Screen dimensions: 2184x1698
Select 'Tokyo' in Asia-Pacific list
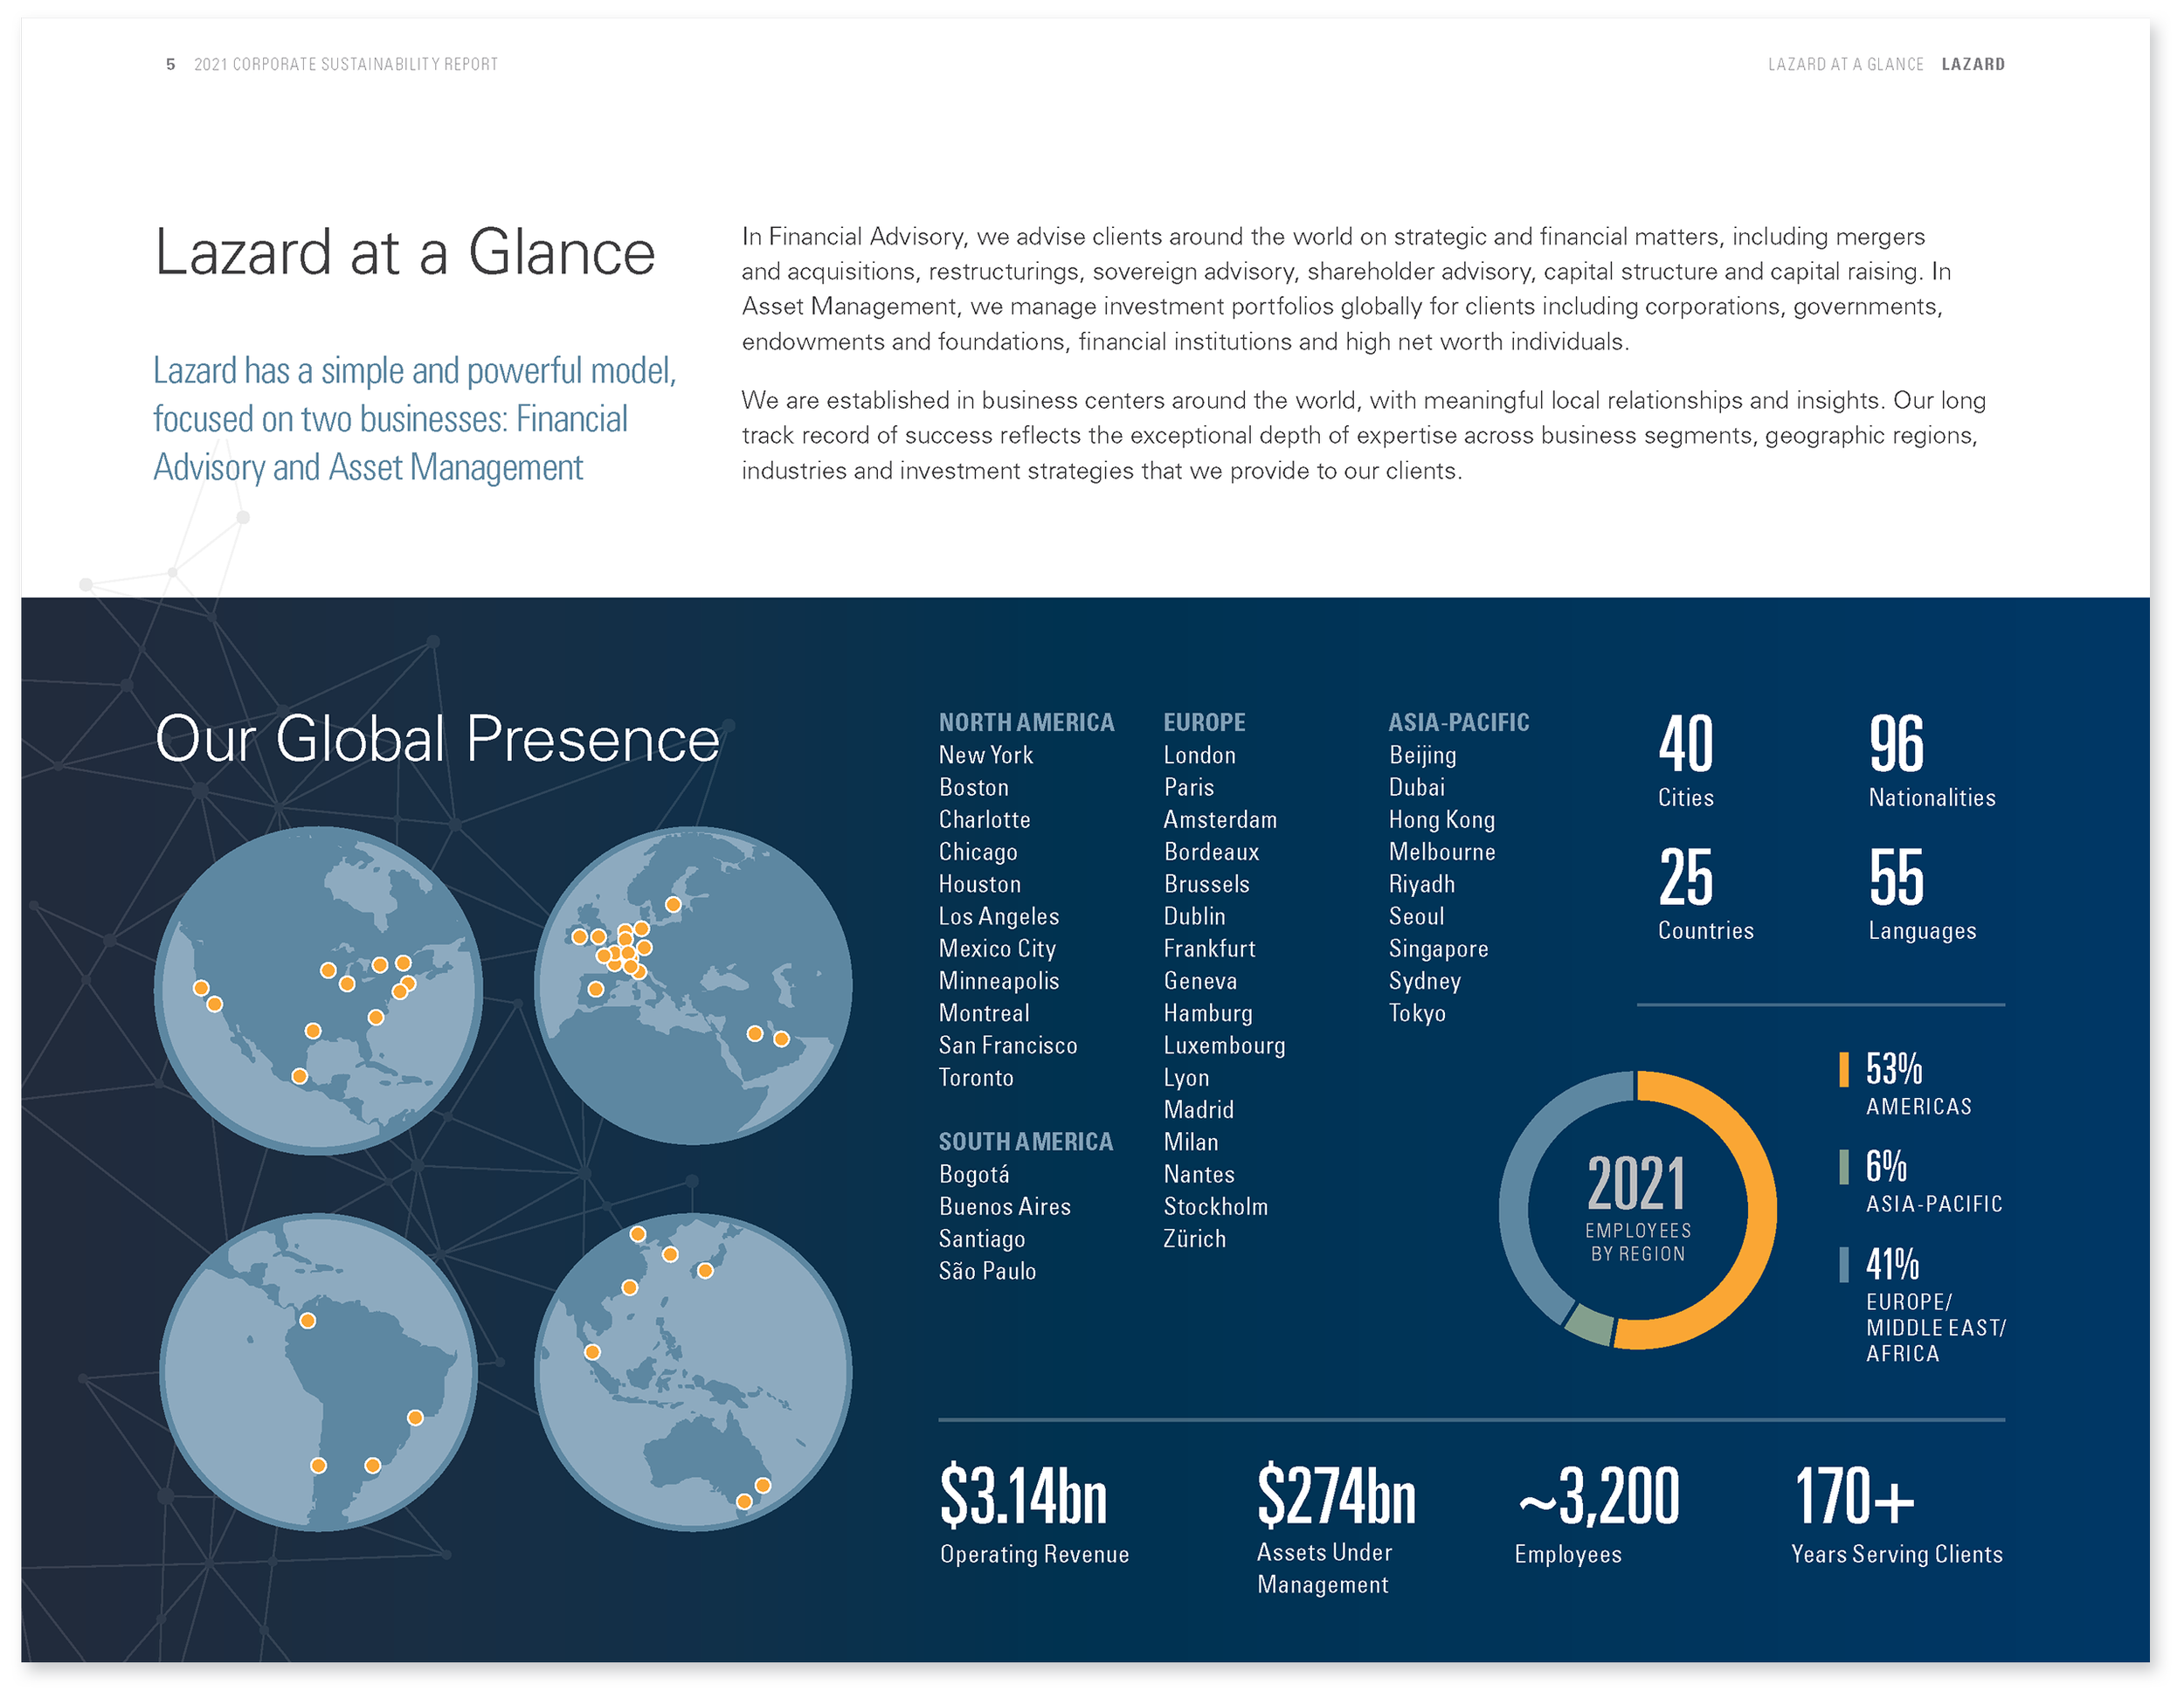tap(1417, 1013)
